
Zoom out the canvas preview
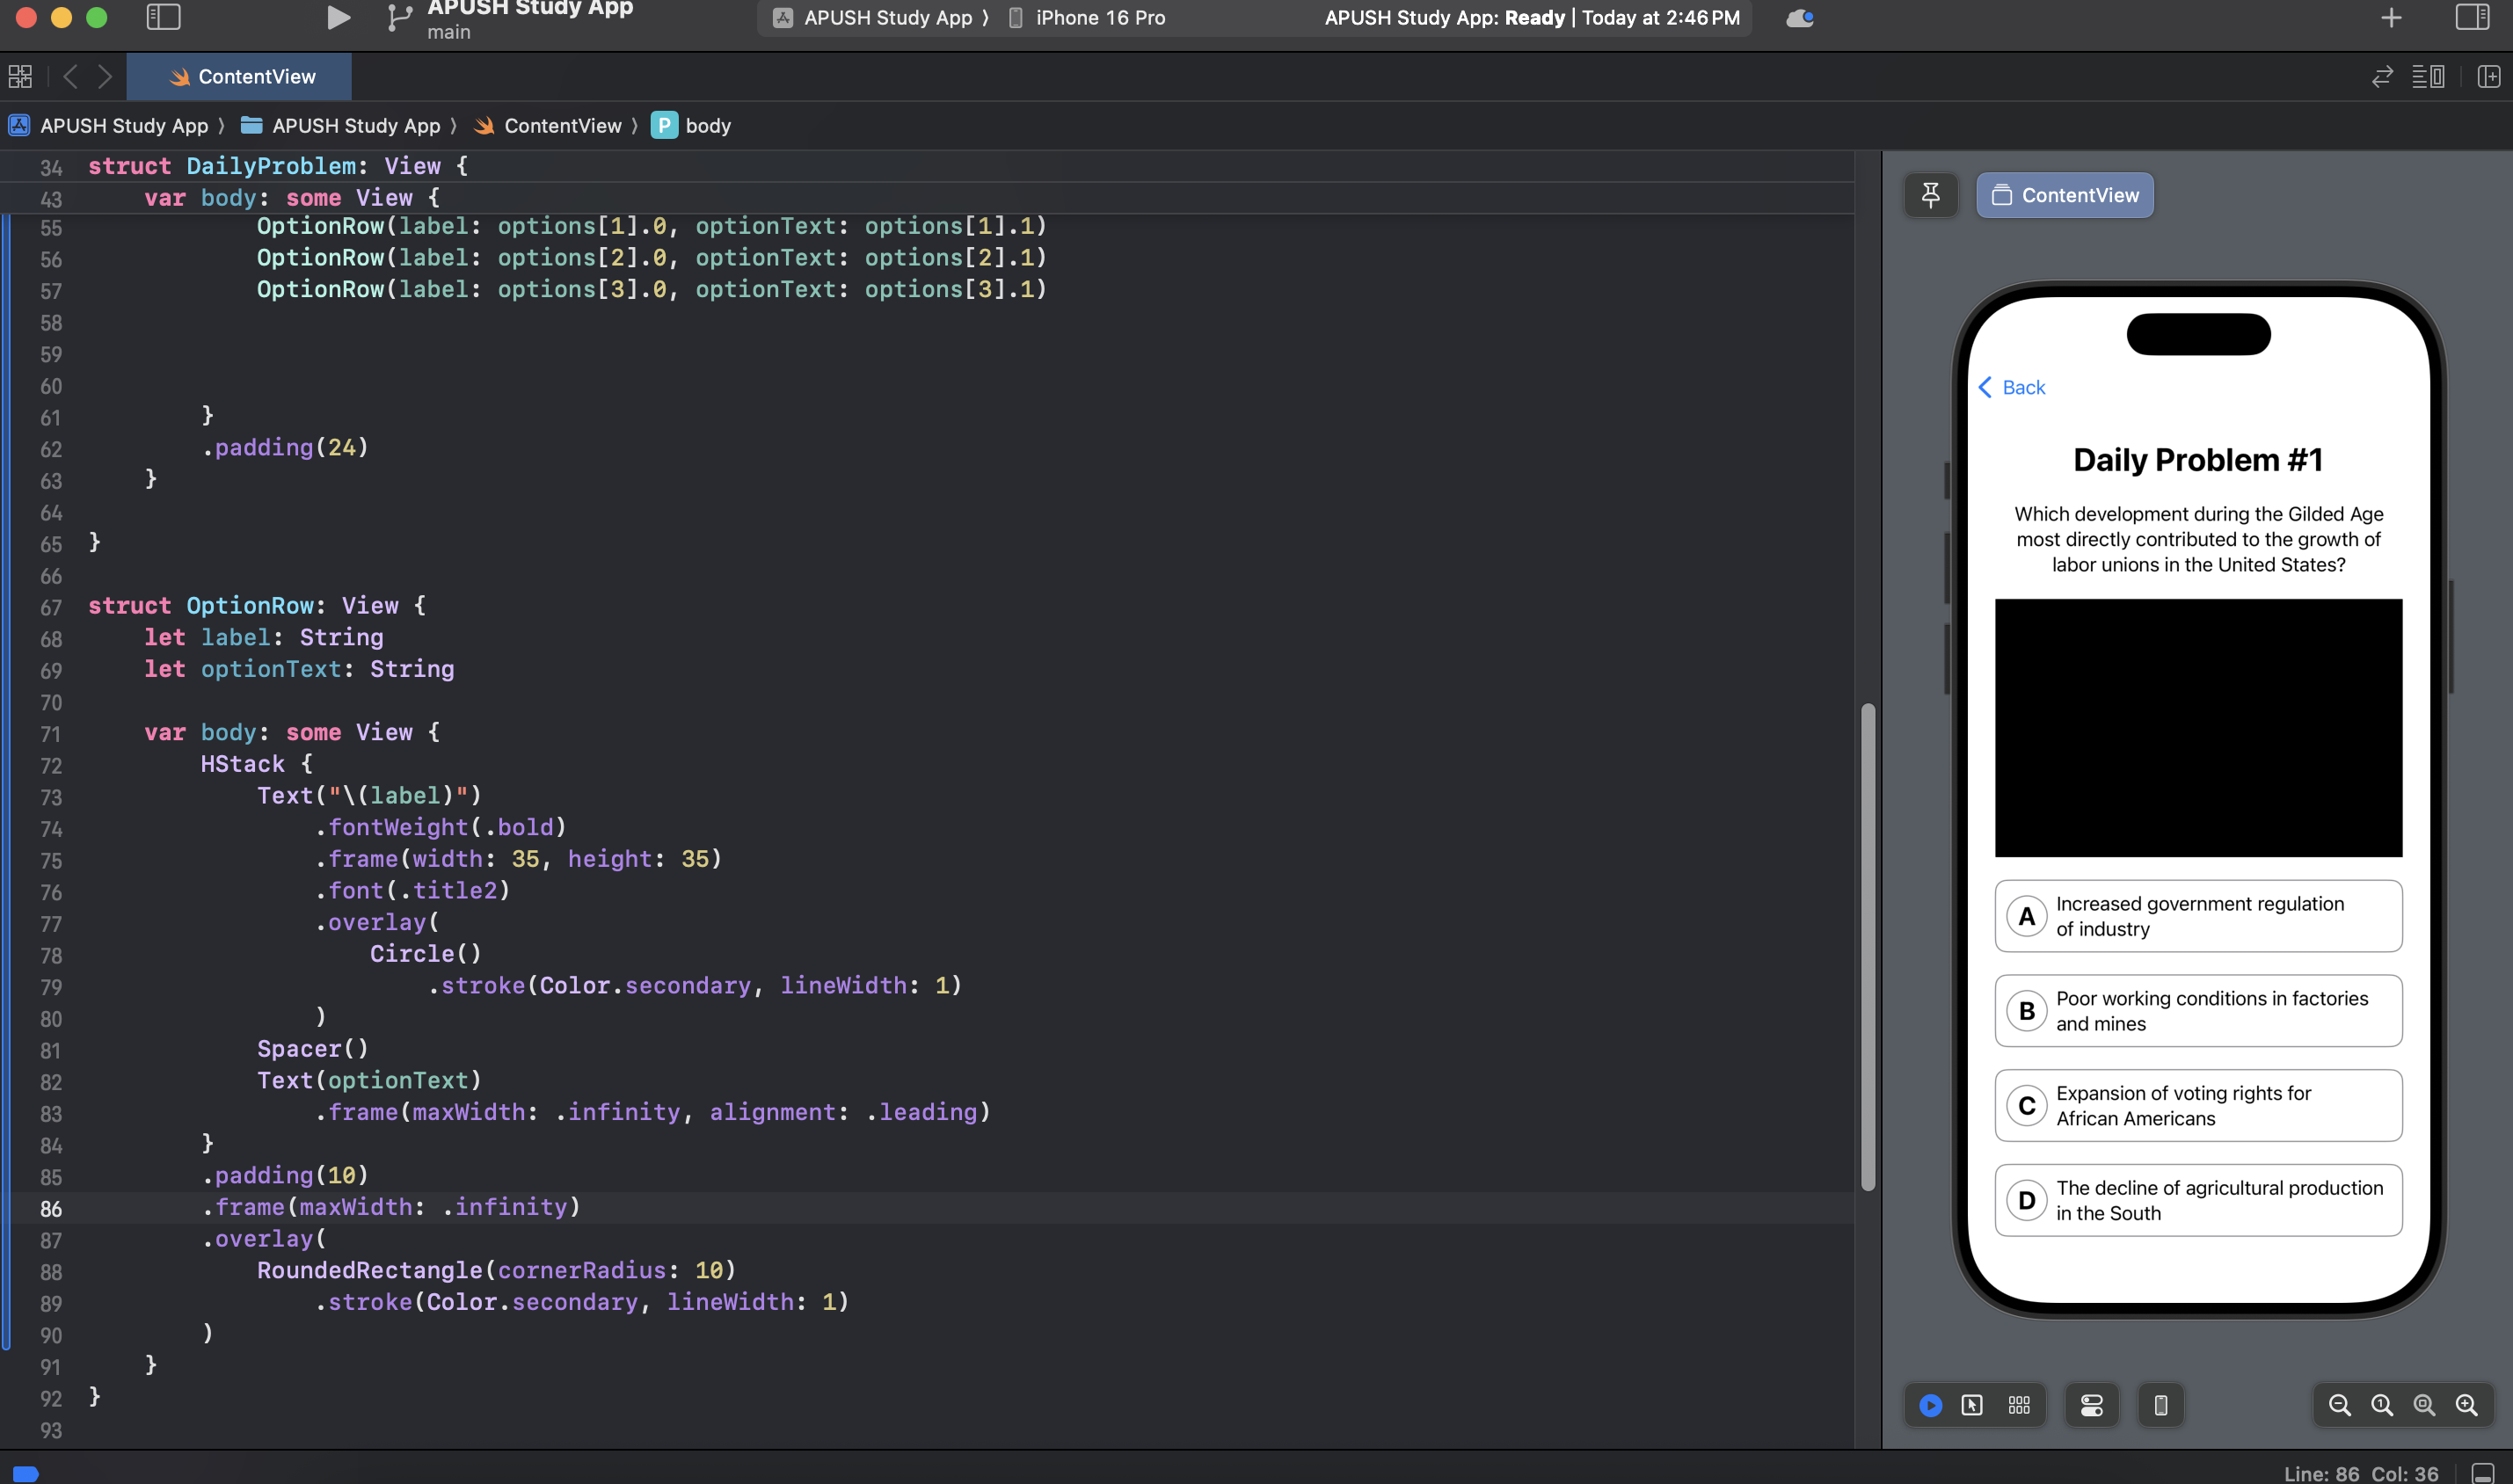pyautogui.click(x=2339, y=1405)
